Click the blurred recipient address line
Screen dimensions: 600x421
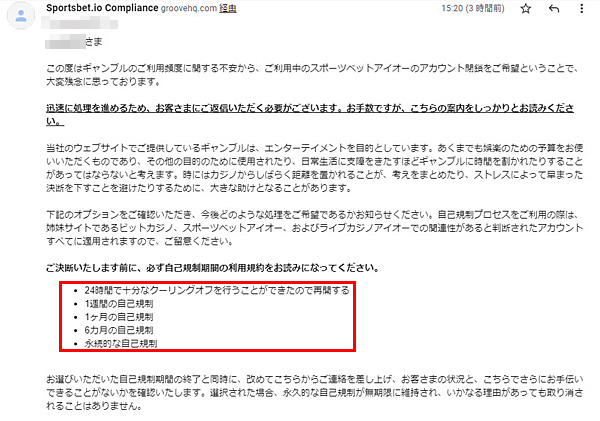pyautogui.click(x=80, y=23)
